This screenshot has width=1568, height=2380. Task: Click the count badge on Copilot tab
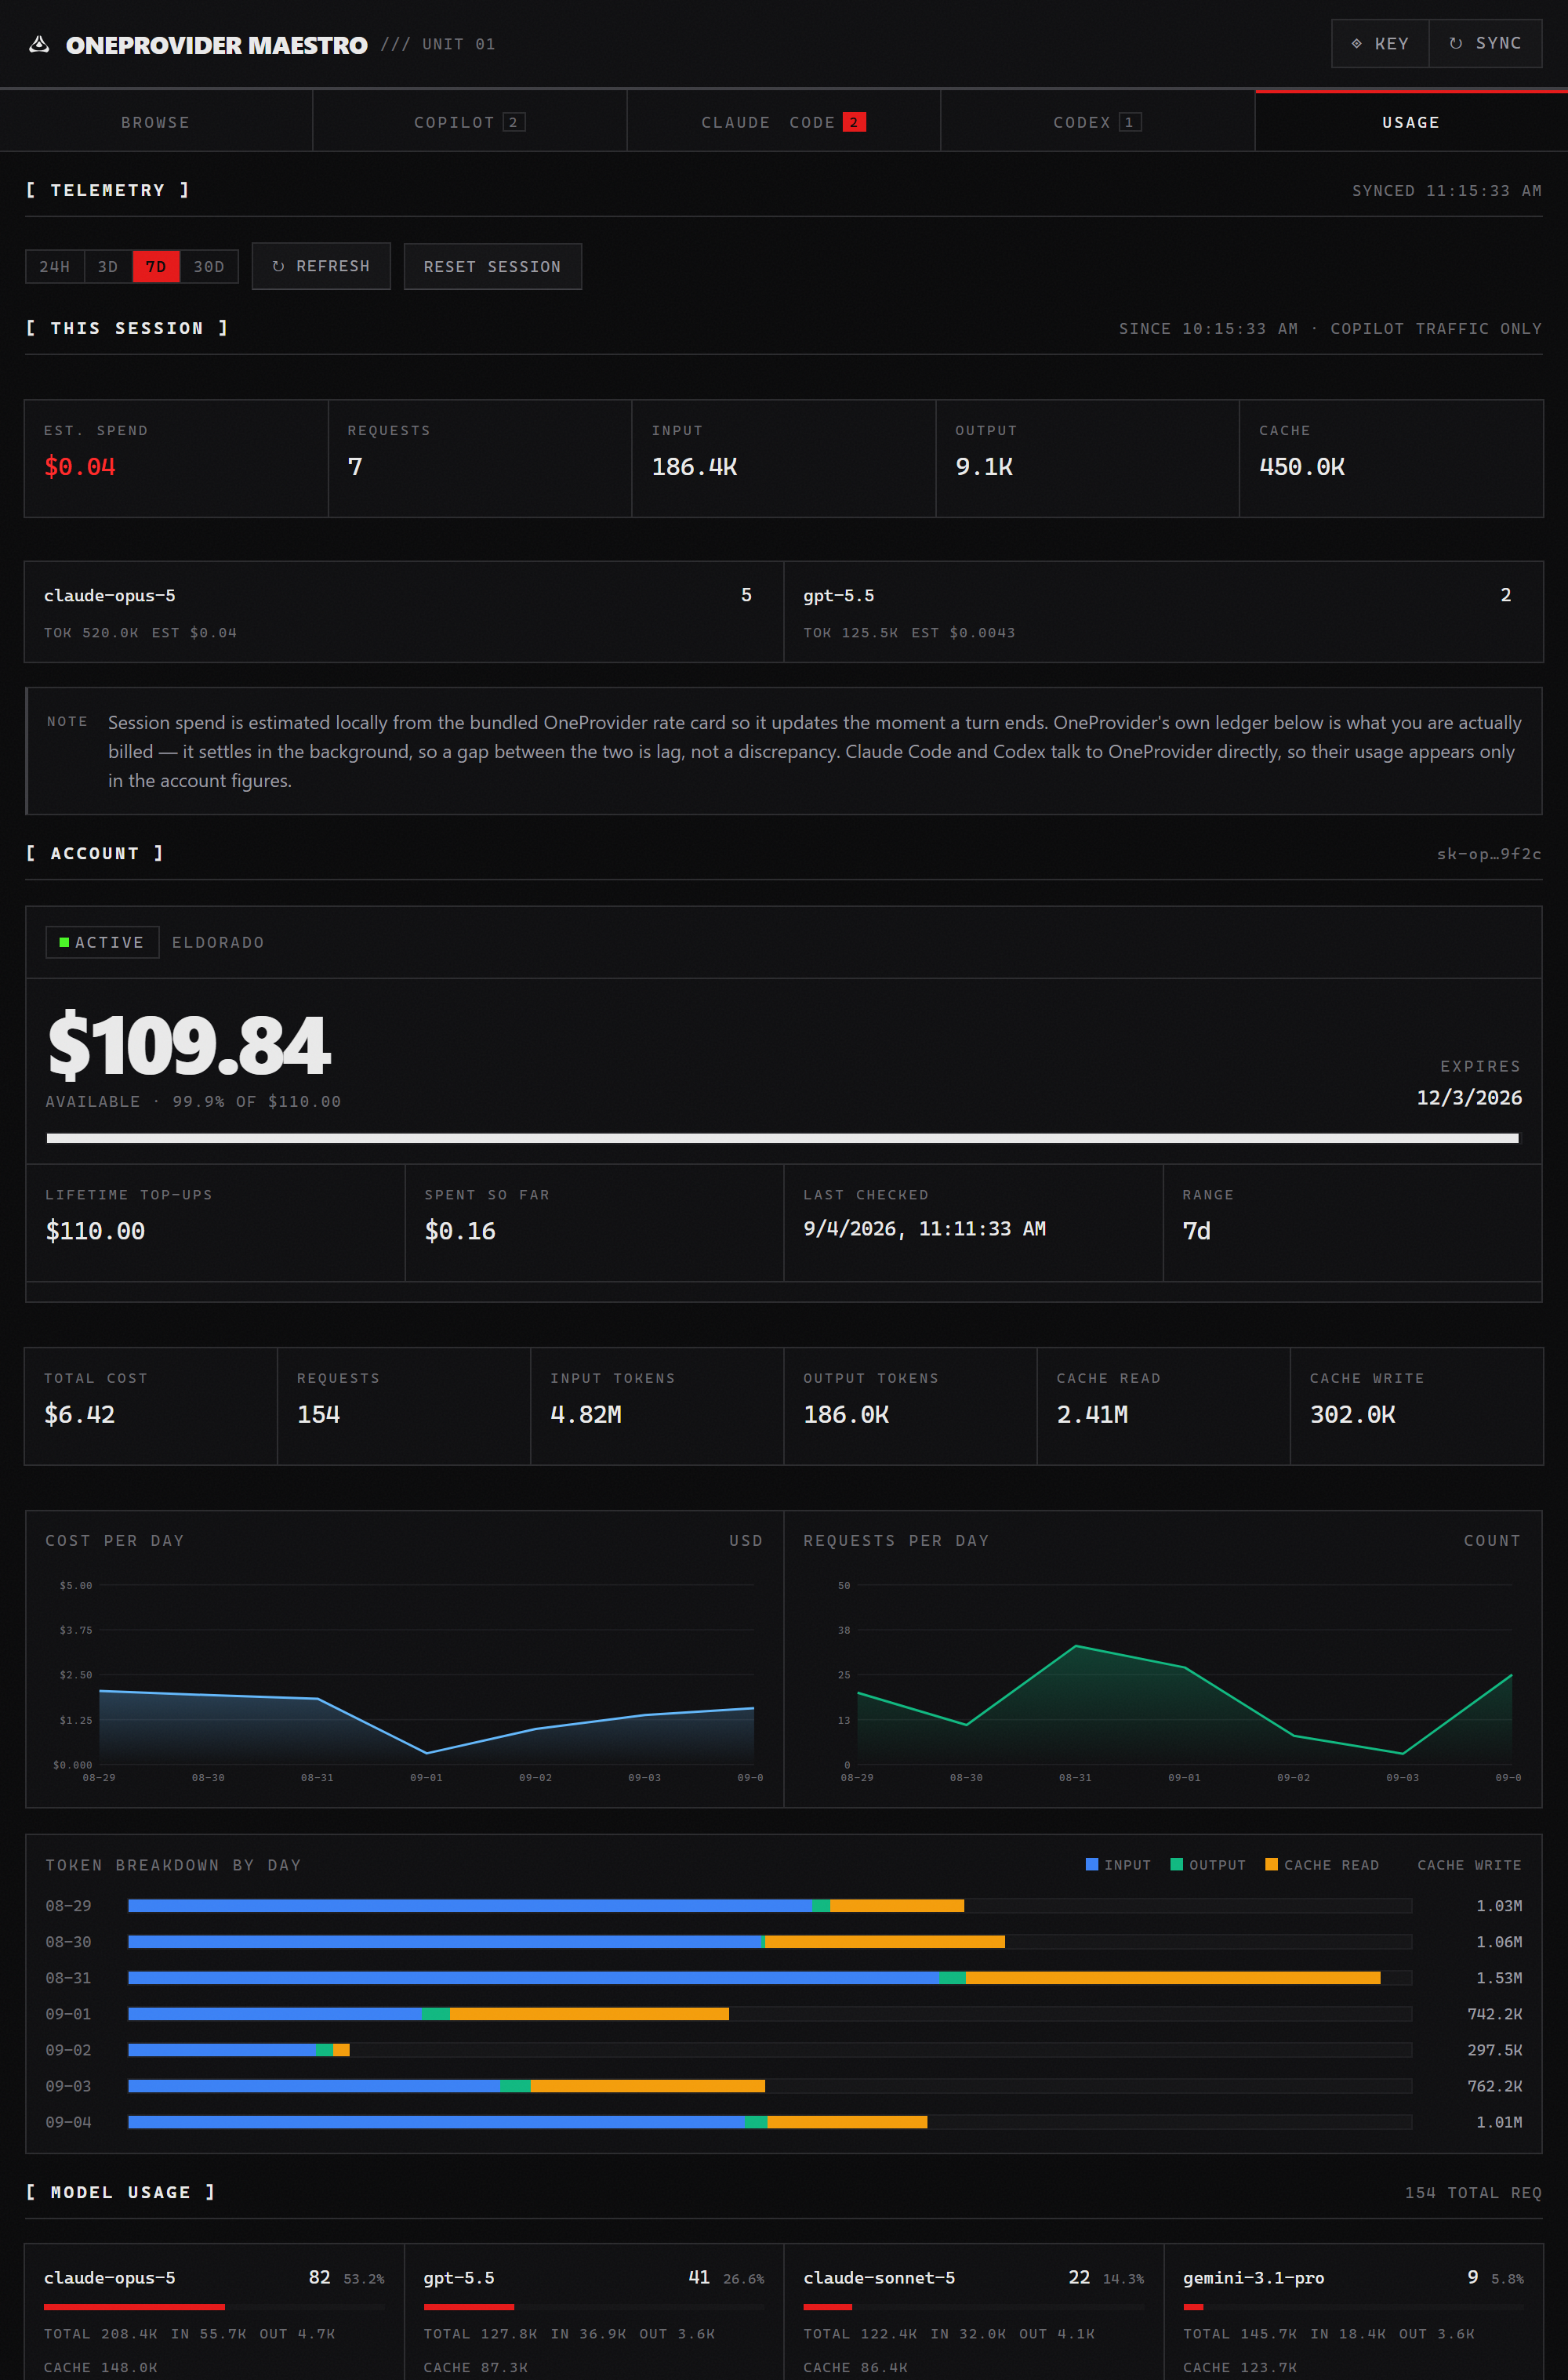click(x=513, y=122)
